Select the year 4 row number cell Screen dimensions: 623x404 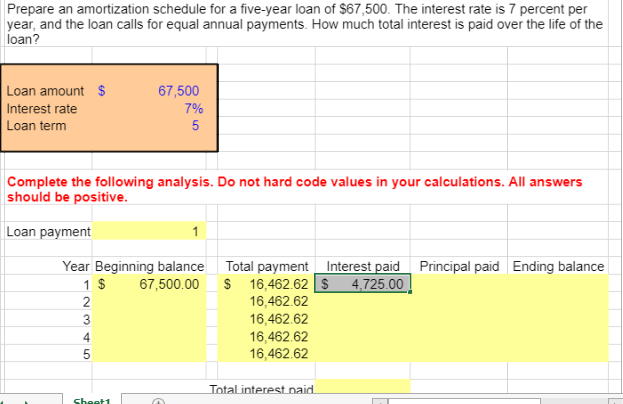[x=48, y=336]
